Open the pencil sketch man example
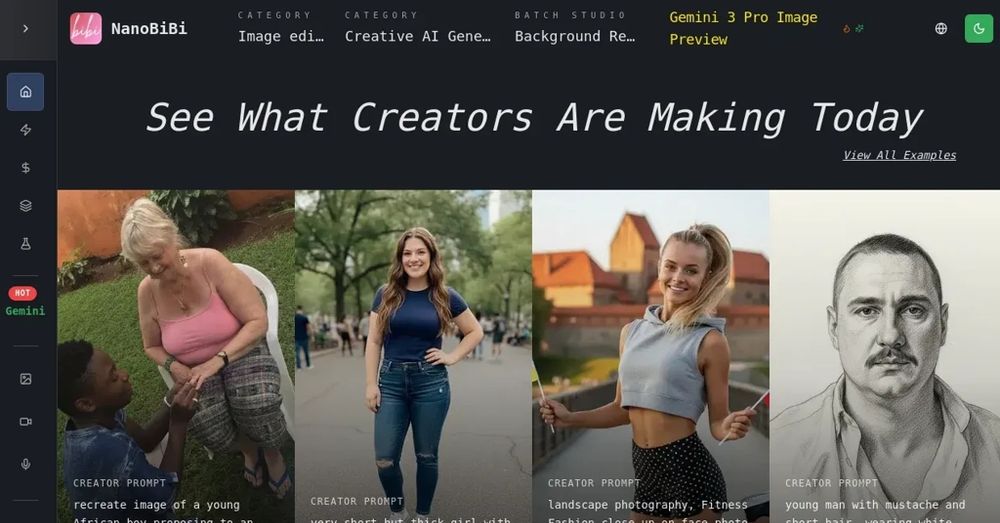The image size is (1000, 523). [x=885, y=357]
